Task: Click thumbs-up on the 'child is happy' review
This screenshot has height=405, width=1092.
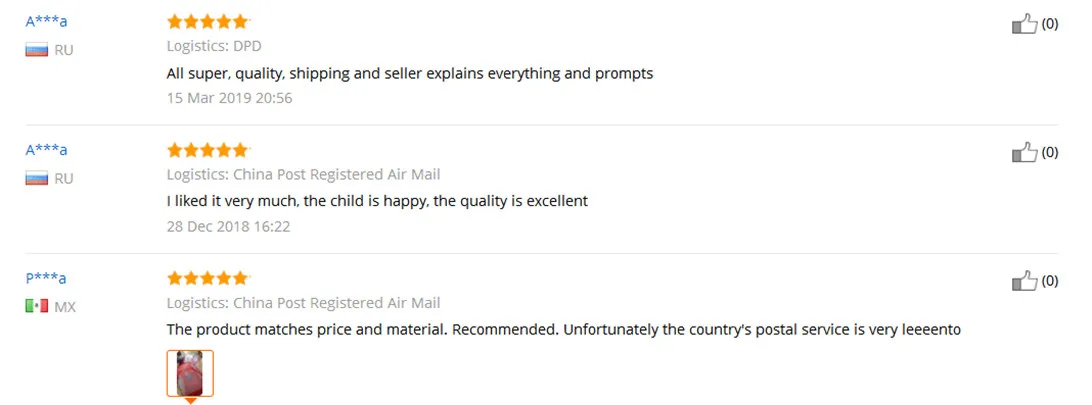Action: (x=1024, y=152)
